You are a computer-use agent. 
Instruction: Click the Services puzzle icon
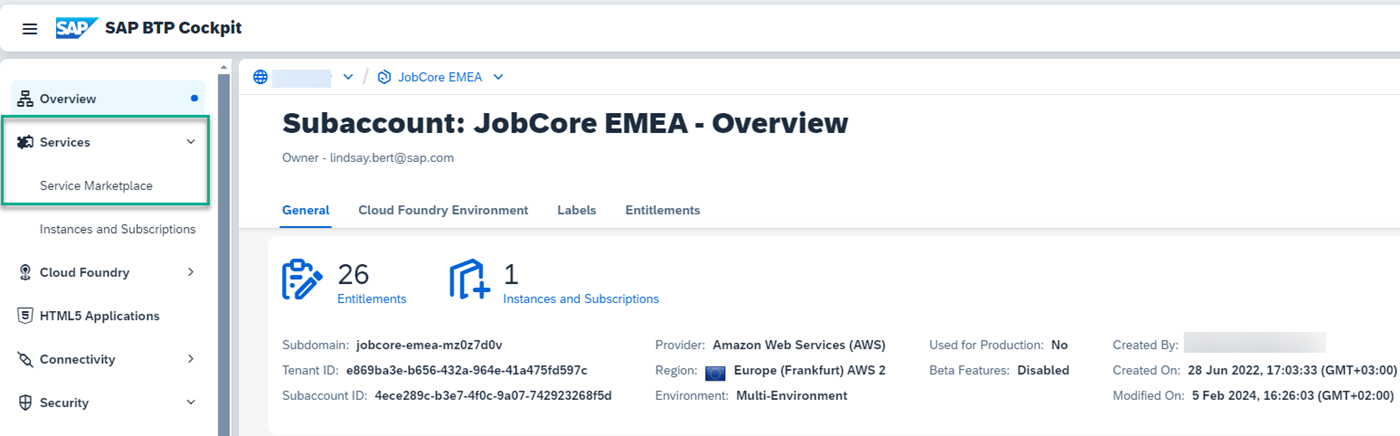coord(25,142)
